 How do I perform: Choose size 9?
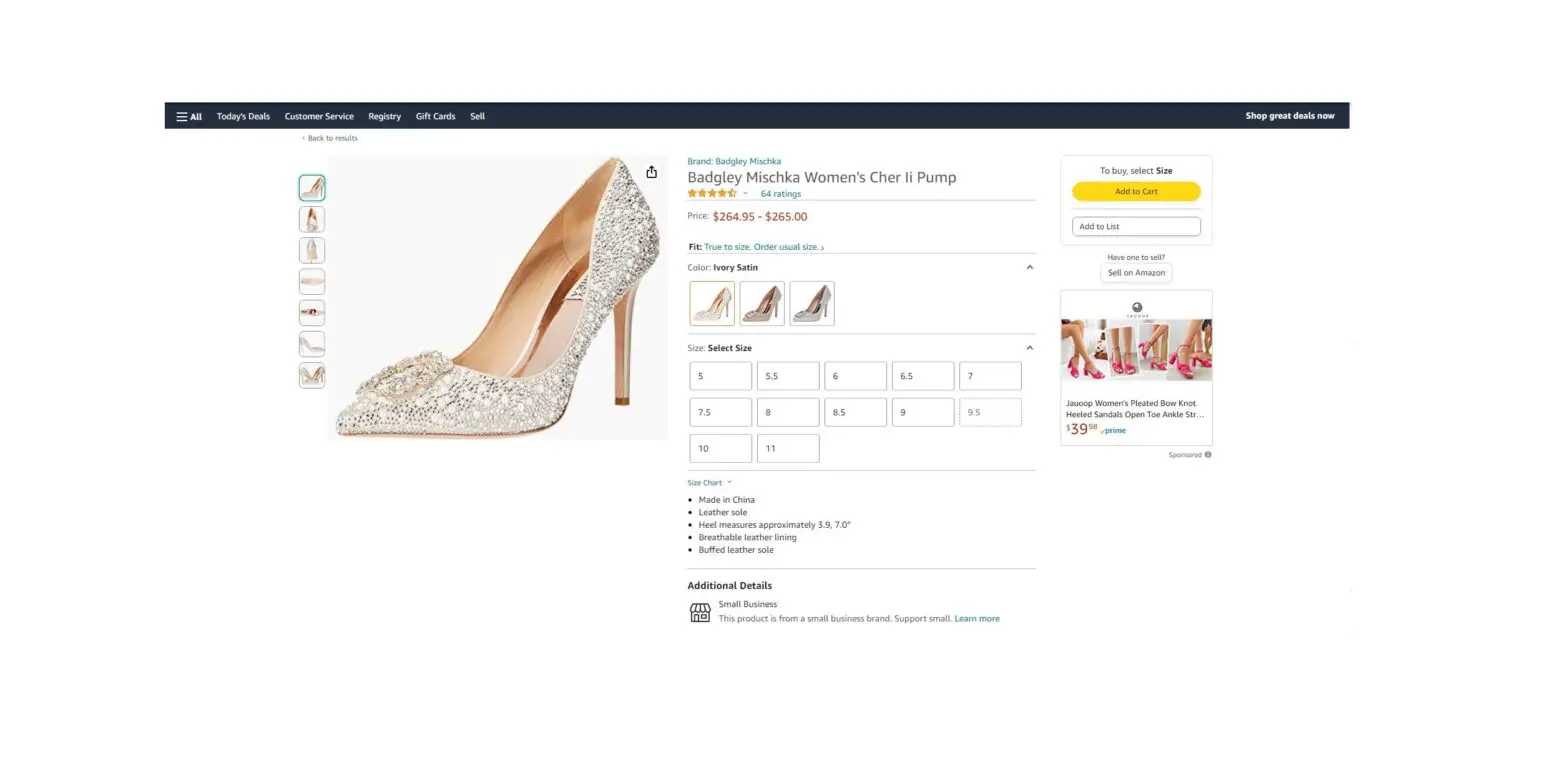pos(923,412)
